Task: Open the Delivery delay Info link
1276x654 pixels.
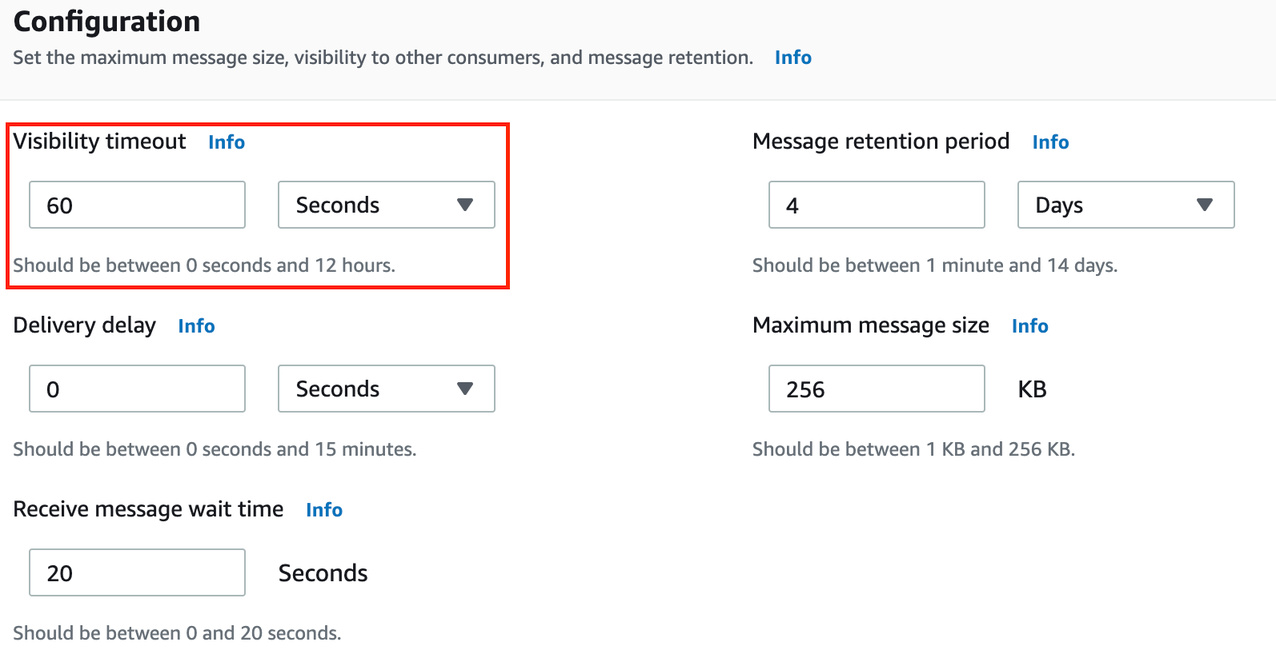Action: [x=196, y=326]
